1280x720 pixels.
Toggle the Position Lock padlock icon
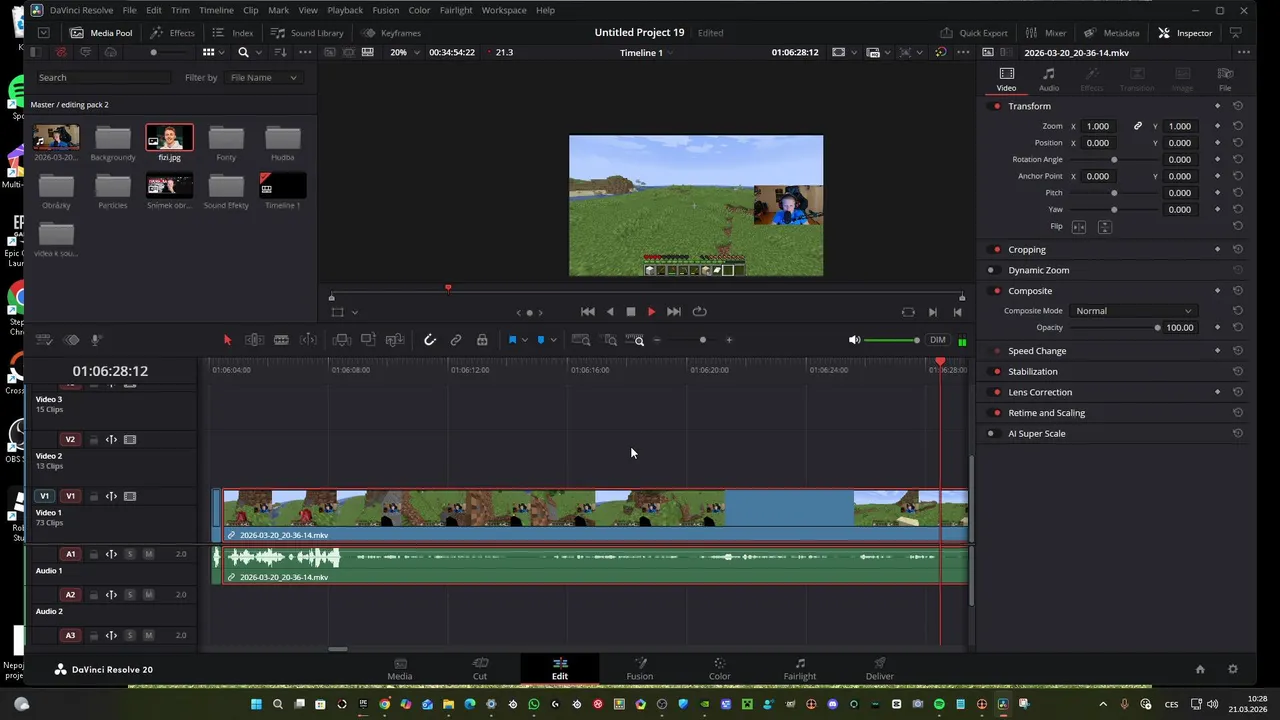click(x=482, y=340)
